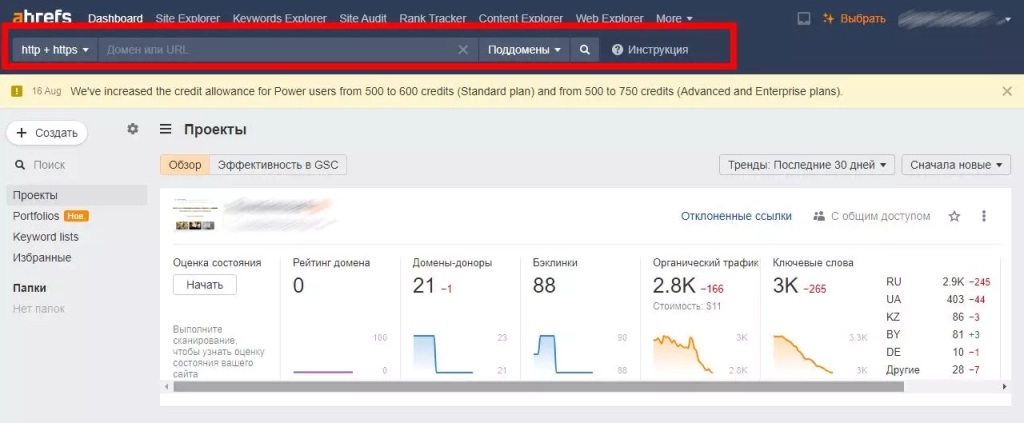
Task: Open projects settings gear
Action: pyautogui.click(x=133, y=129)
